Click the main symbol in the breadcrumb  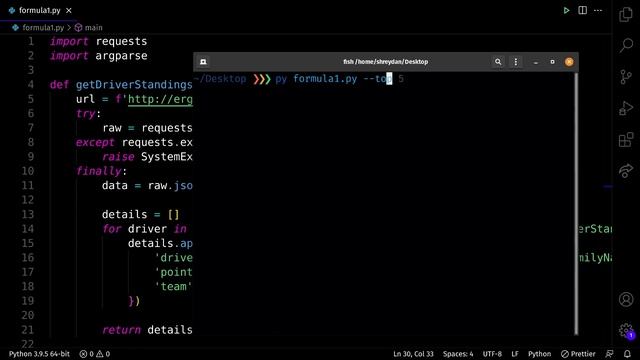[93, 27]
